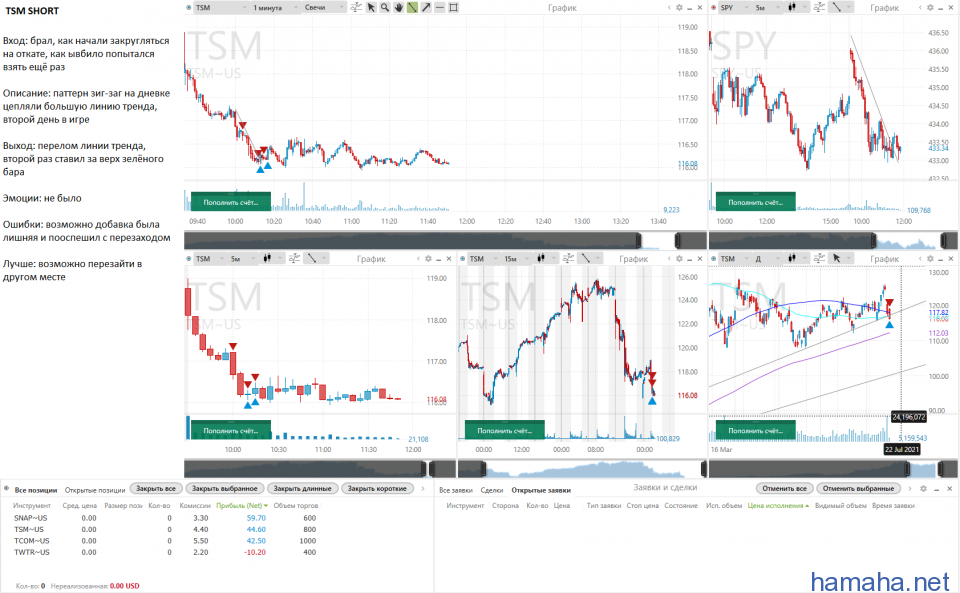The image size is (960, 593).
Task: Choose the trend line drawing tool
Action: pyautogui.click(x=412, y=8)
